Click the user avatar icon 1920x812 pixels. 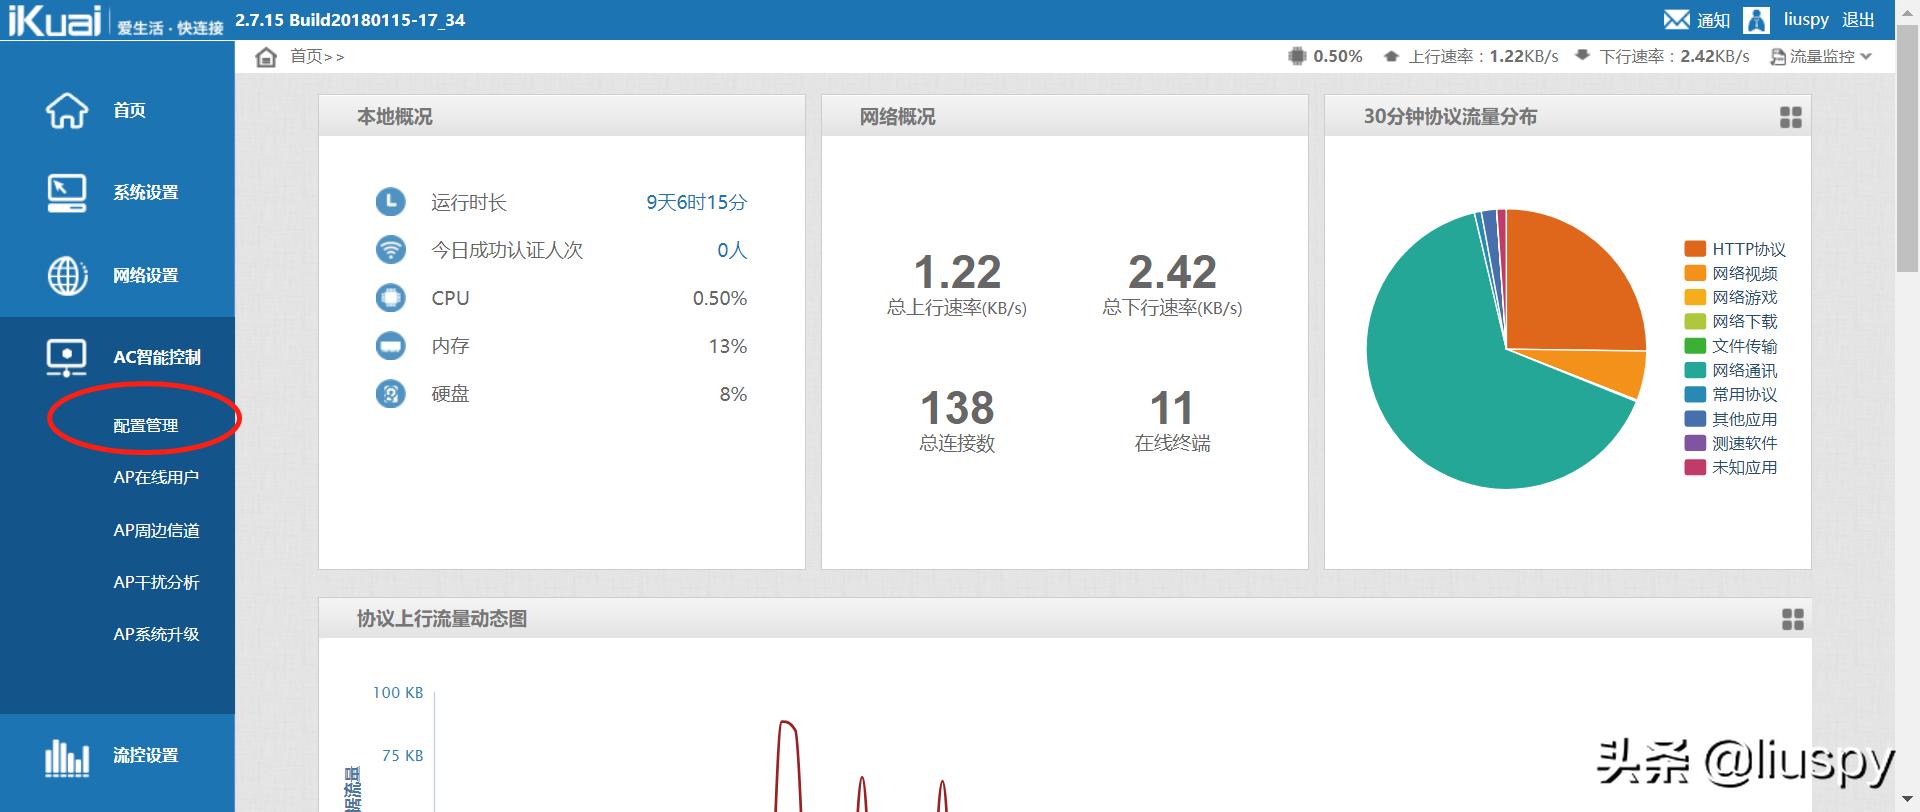coord(1756,20)
